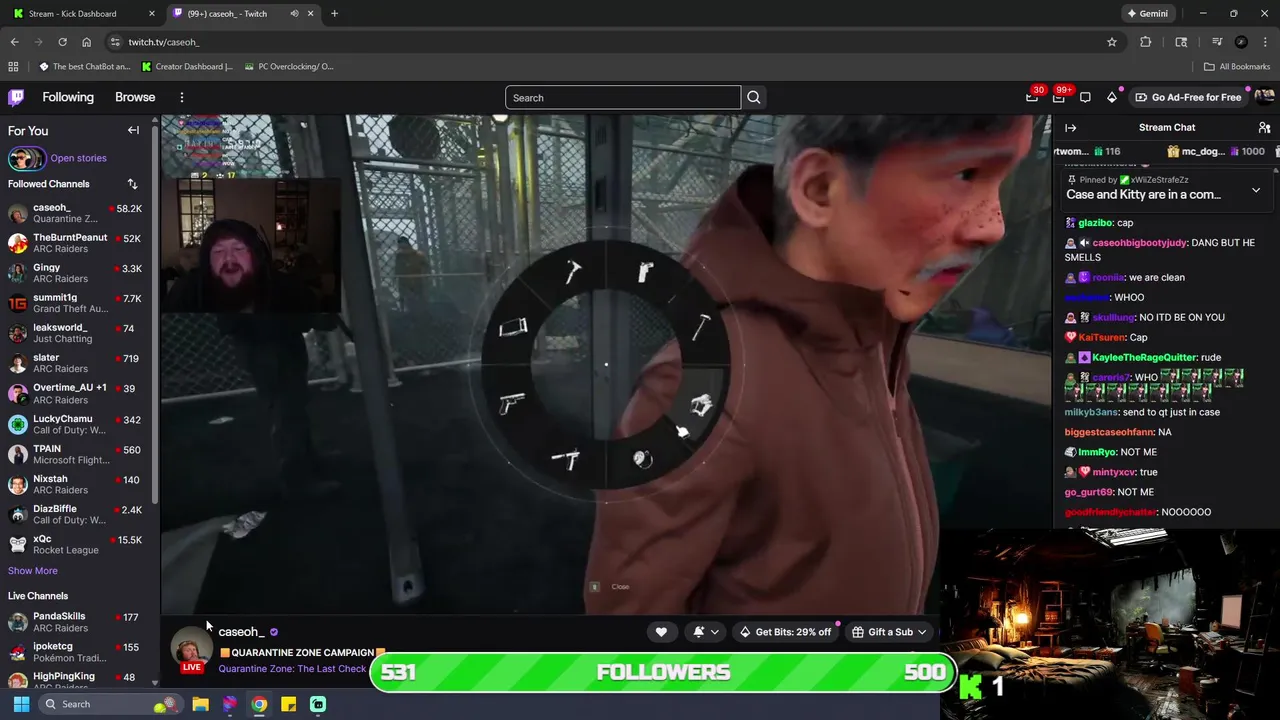Open Sticky Notes from taskbar
This screenshot has width=1280, height=720.
288,704
